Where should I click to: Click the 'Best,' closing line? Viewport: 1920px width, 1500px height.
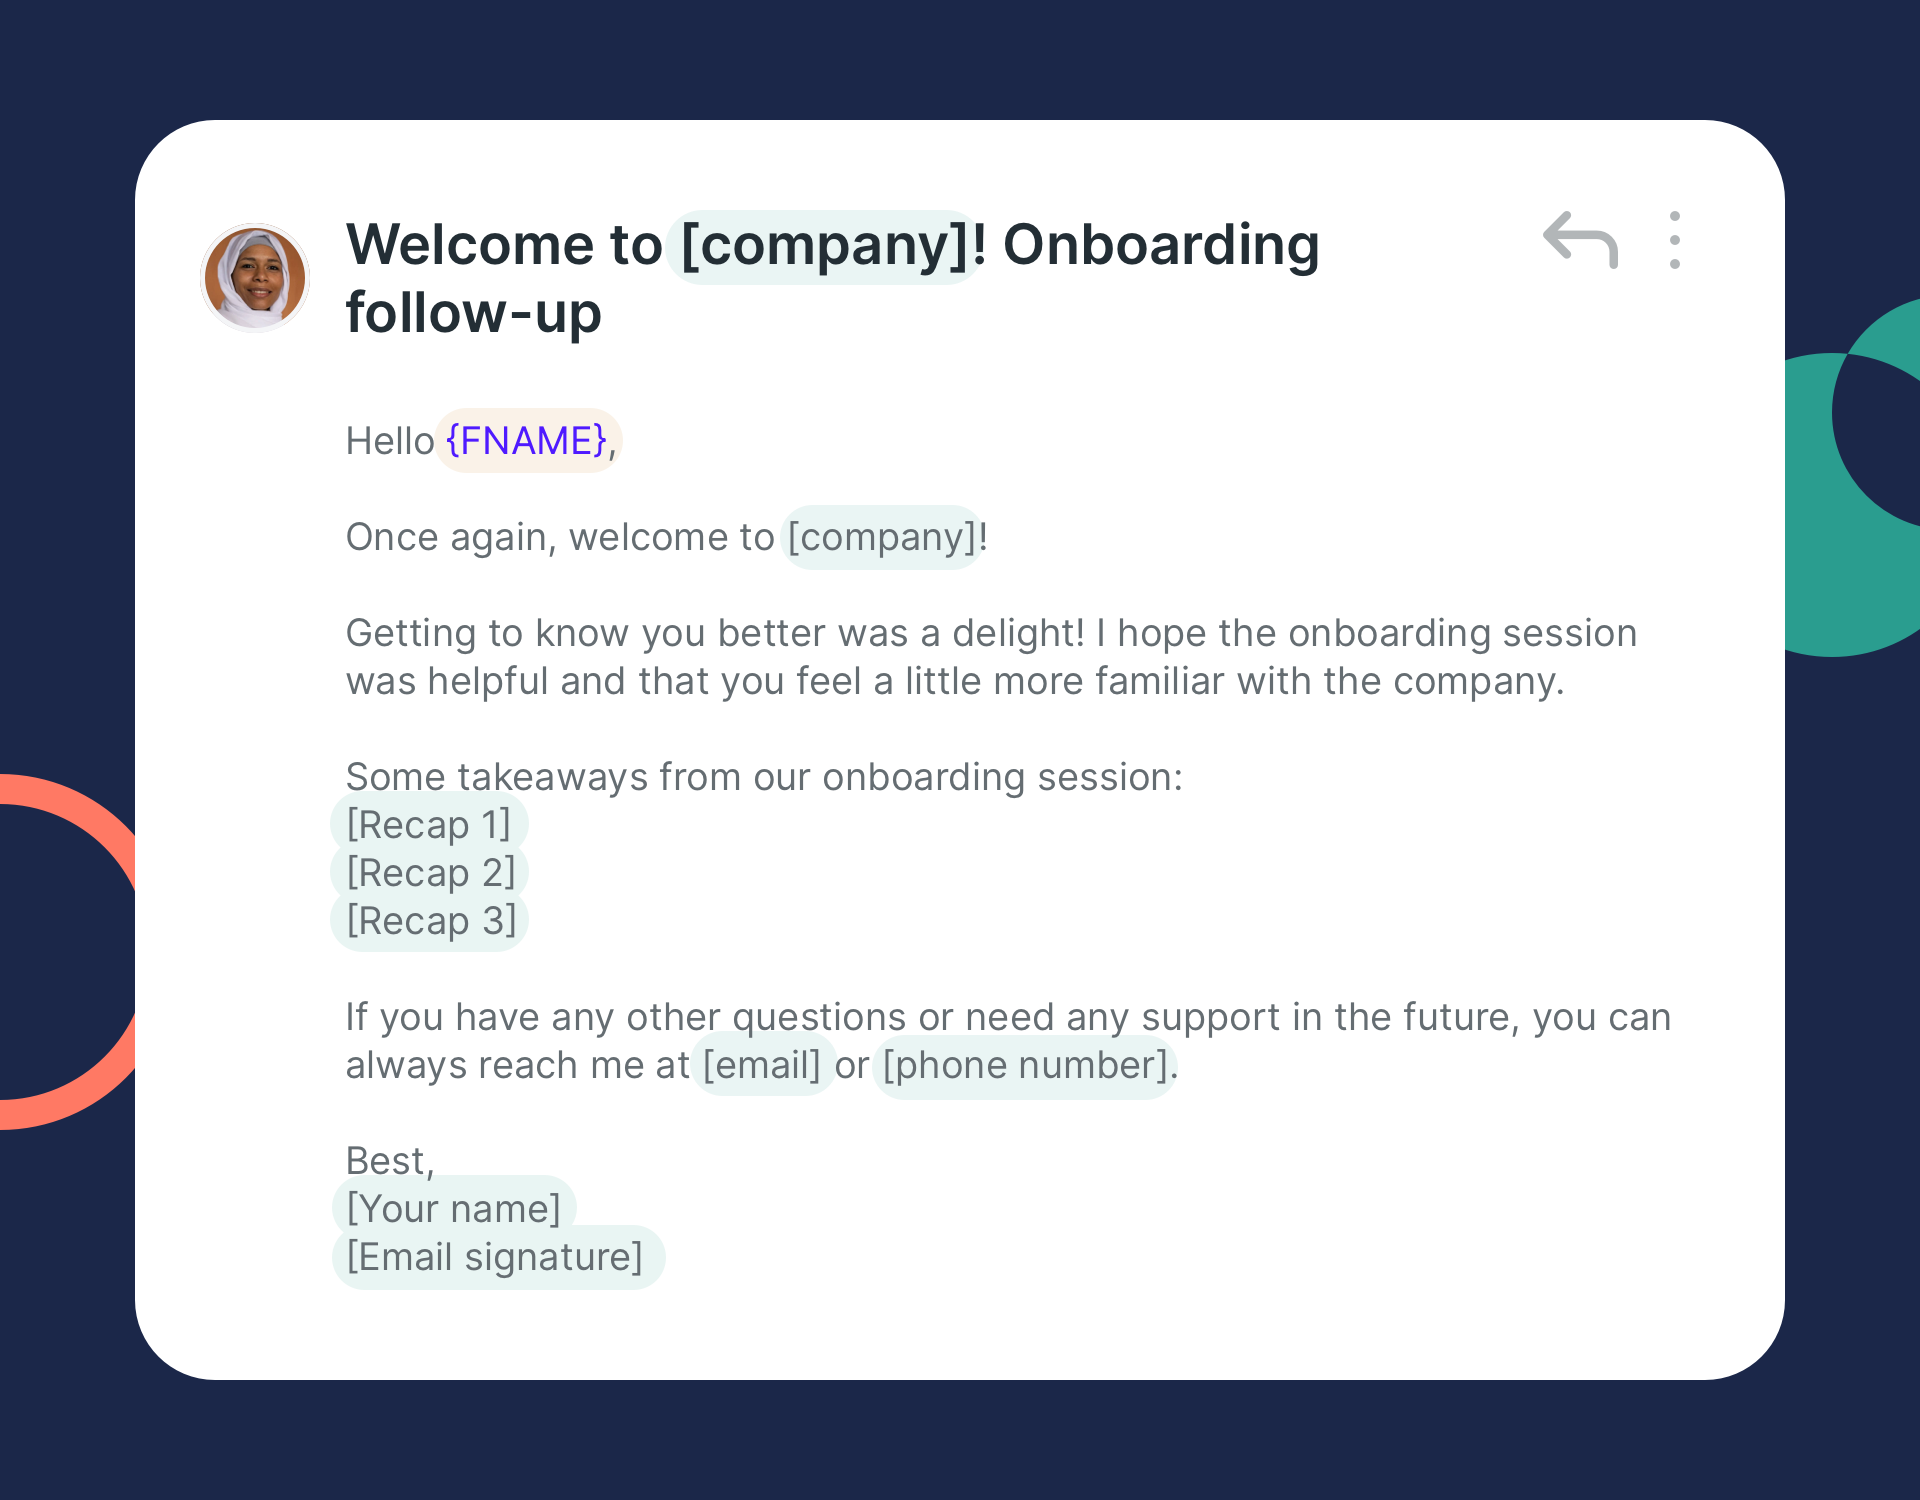tap(390, 1161)
